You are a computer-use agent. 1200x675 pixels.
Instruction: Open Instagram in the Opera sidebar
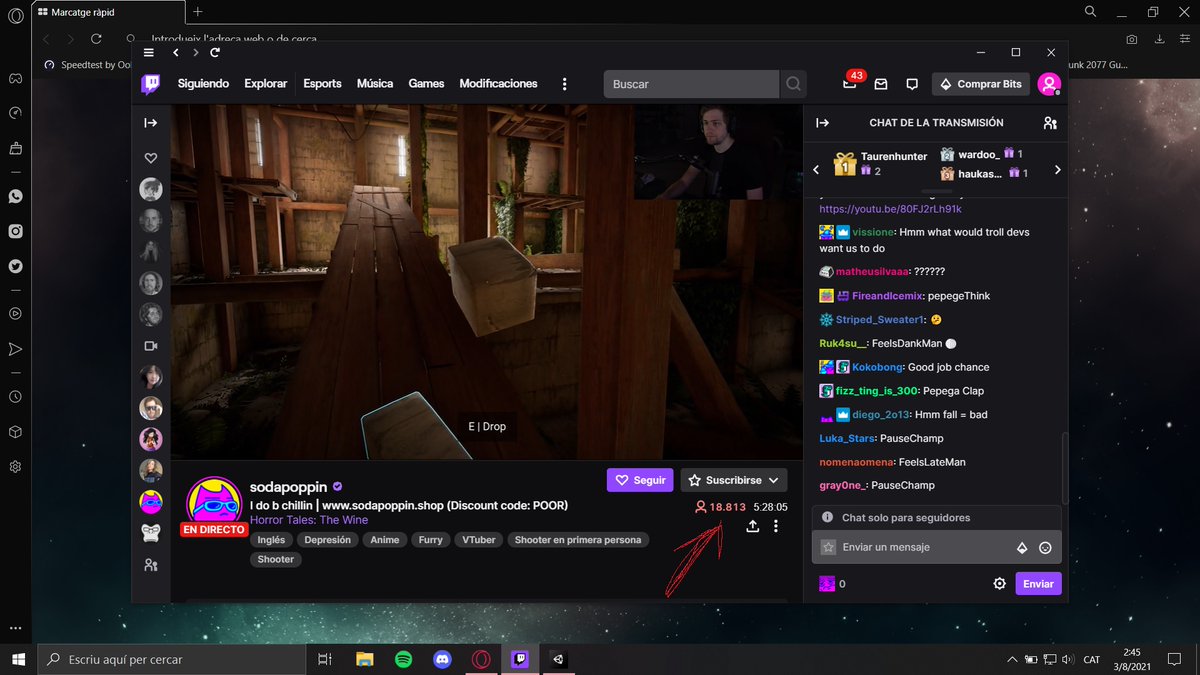tap(16, 231)
